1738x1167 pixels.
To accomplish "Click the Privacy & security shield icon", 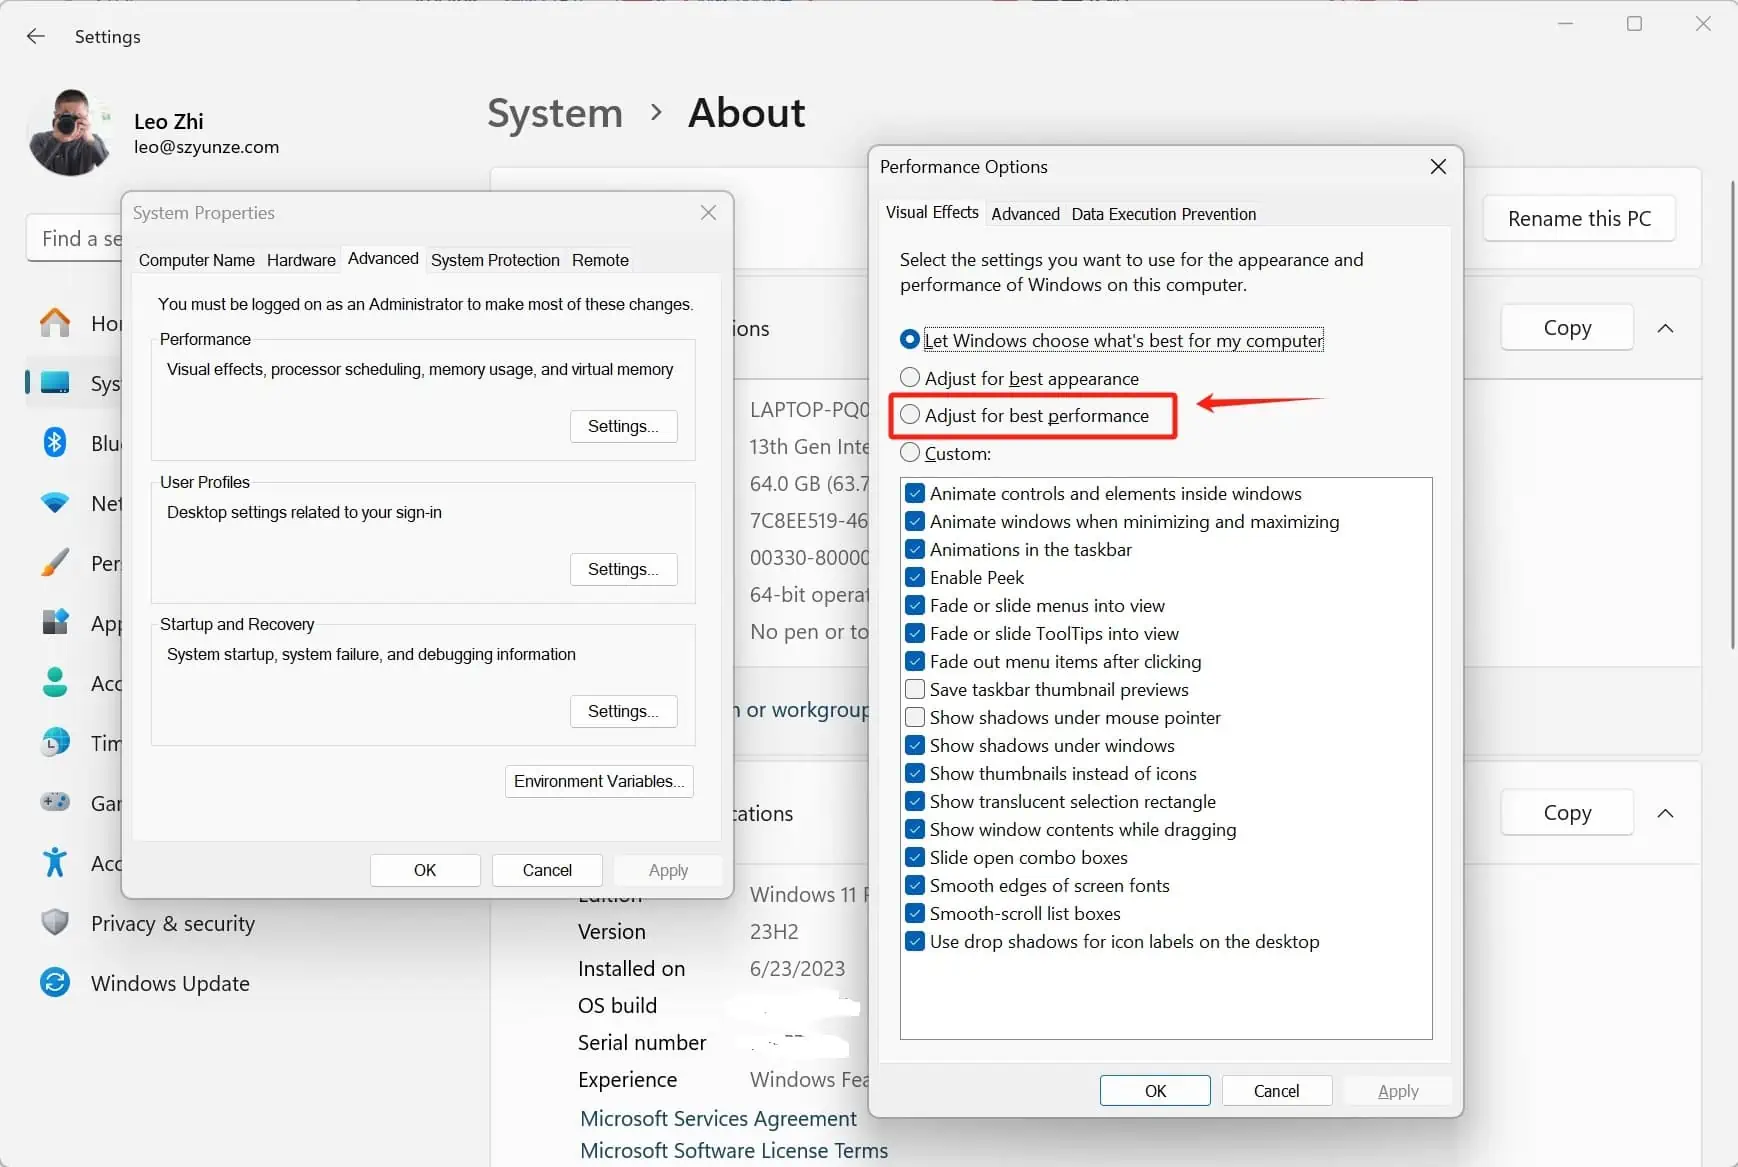I will click(x=55, y=923).
